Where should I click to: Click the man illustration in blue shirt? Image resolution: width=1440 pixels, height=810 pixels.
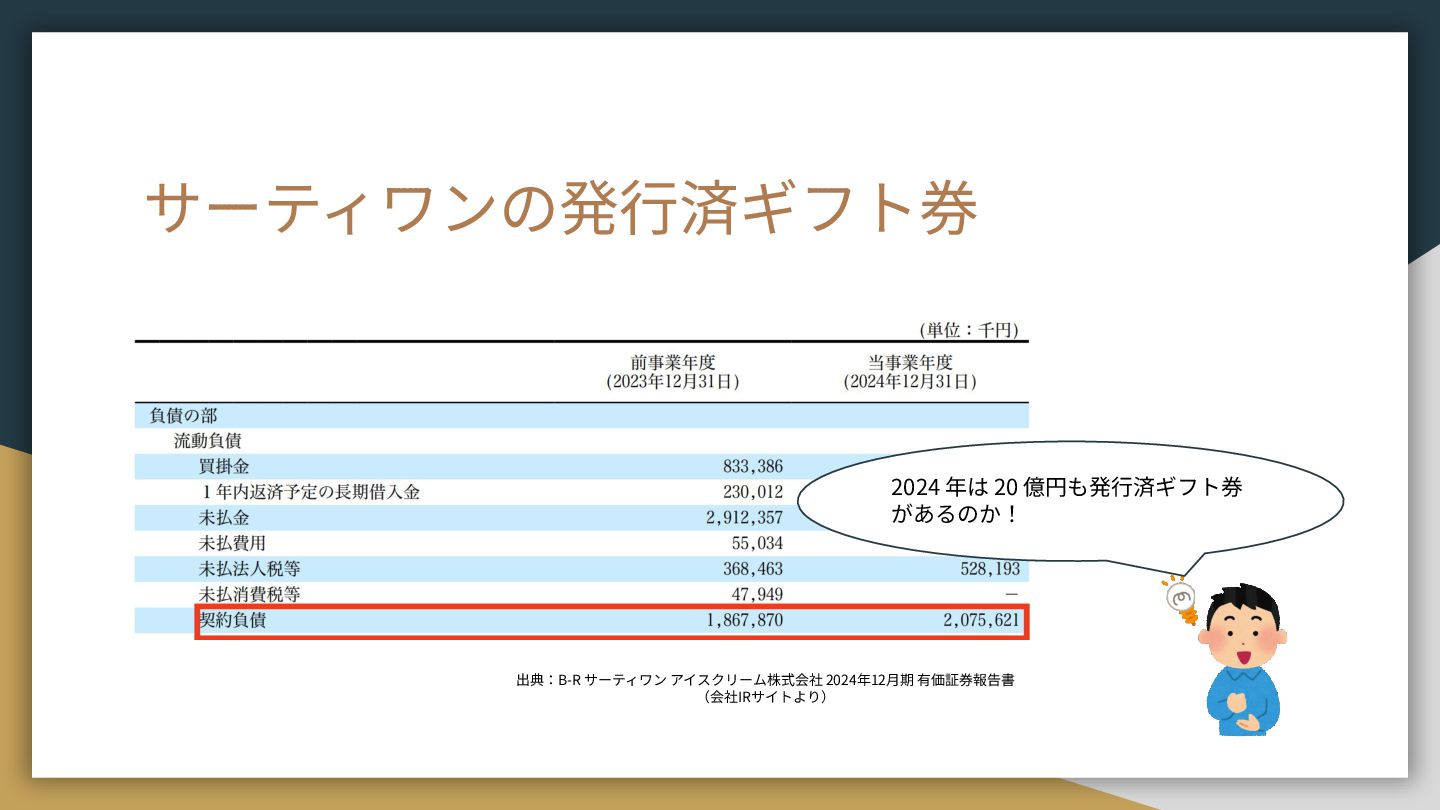click(x=1242, y=660)
